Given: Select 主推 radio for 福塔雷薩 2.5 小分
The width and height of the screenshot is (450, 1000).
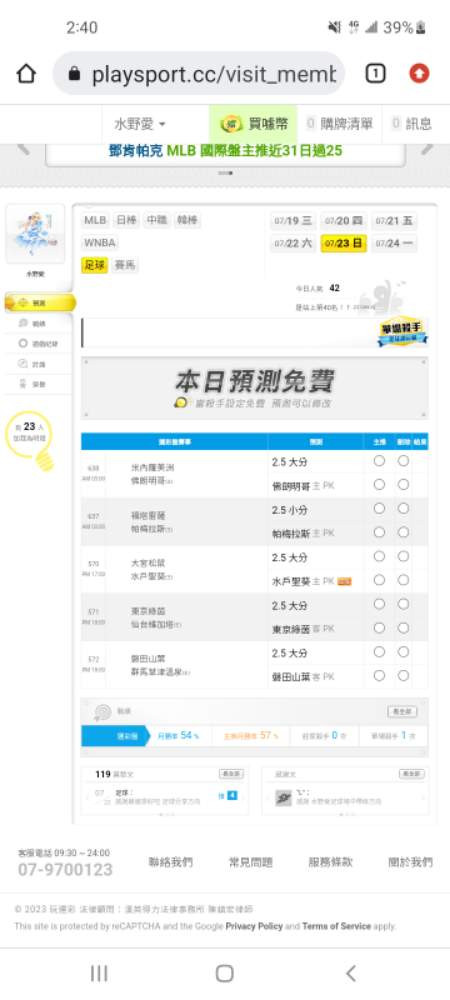Looking at the screenshot, I should 379,508.
